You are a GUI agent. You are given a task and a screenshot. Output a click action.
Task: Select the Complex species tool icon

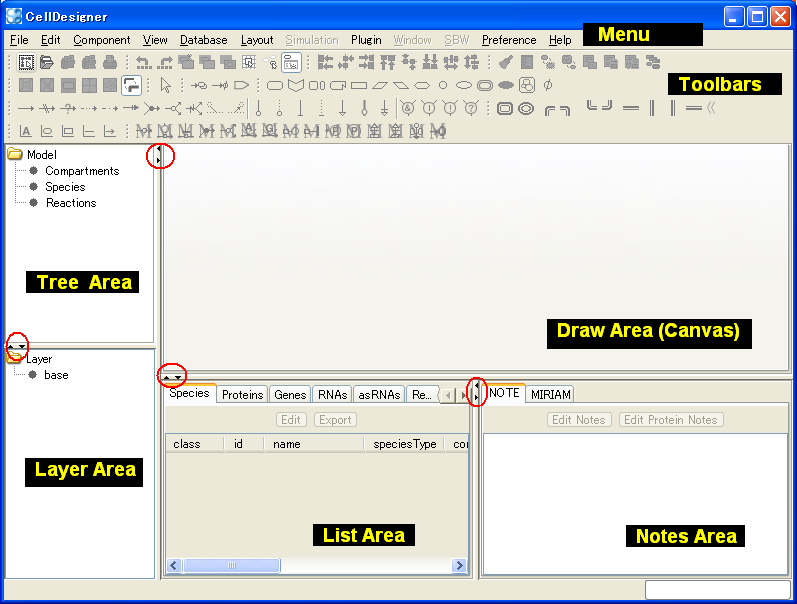pos(527,85)
